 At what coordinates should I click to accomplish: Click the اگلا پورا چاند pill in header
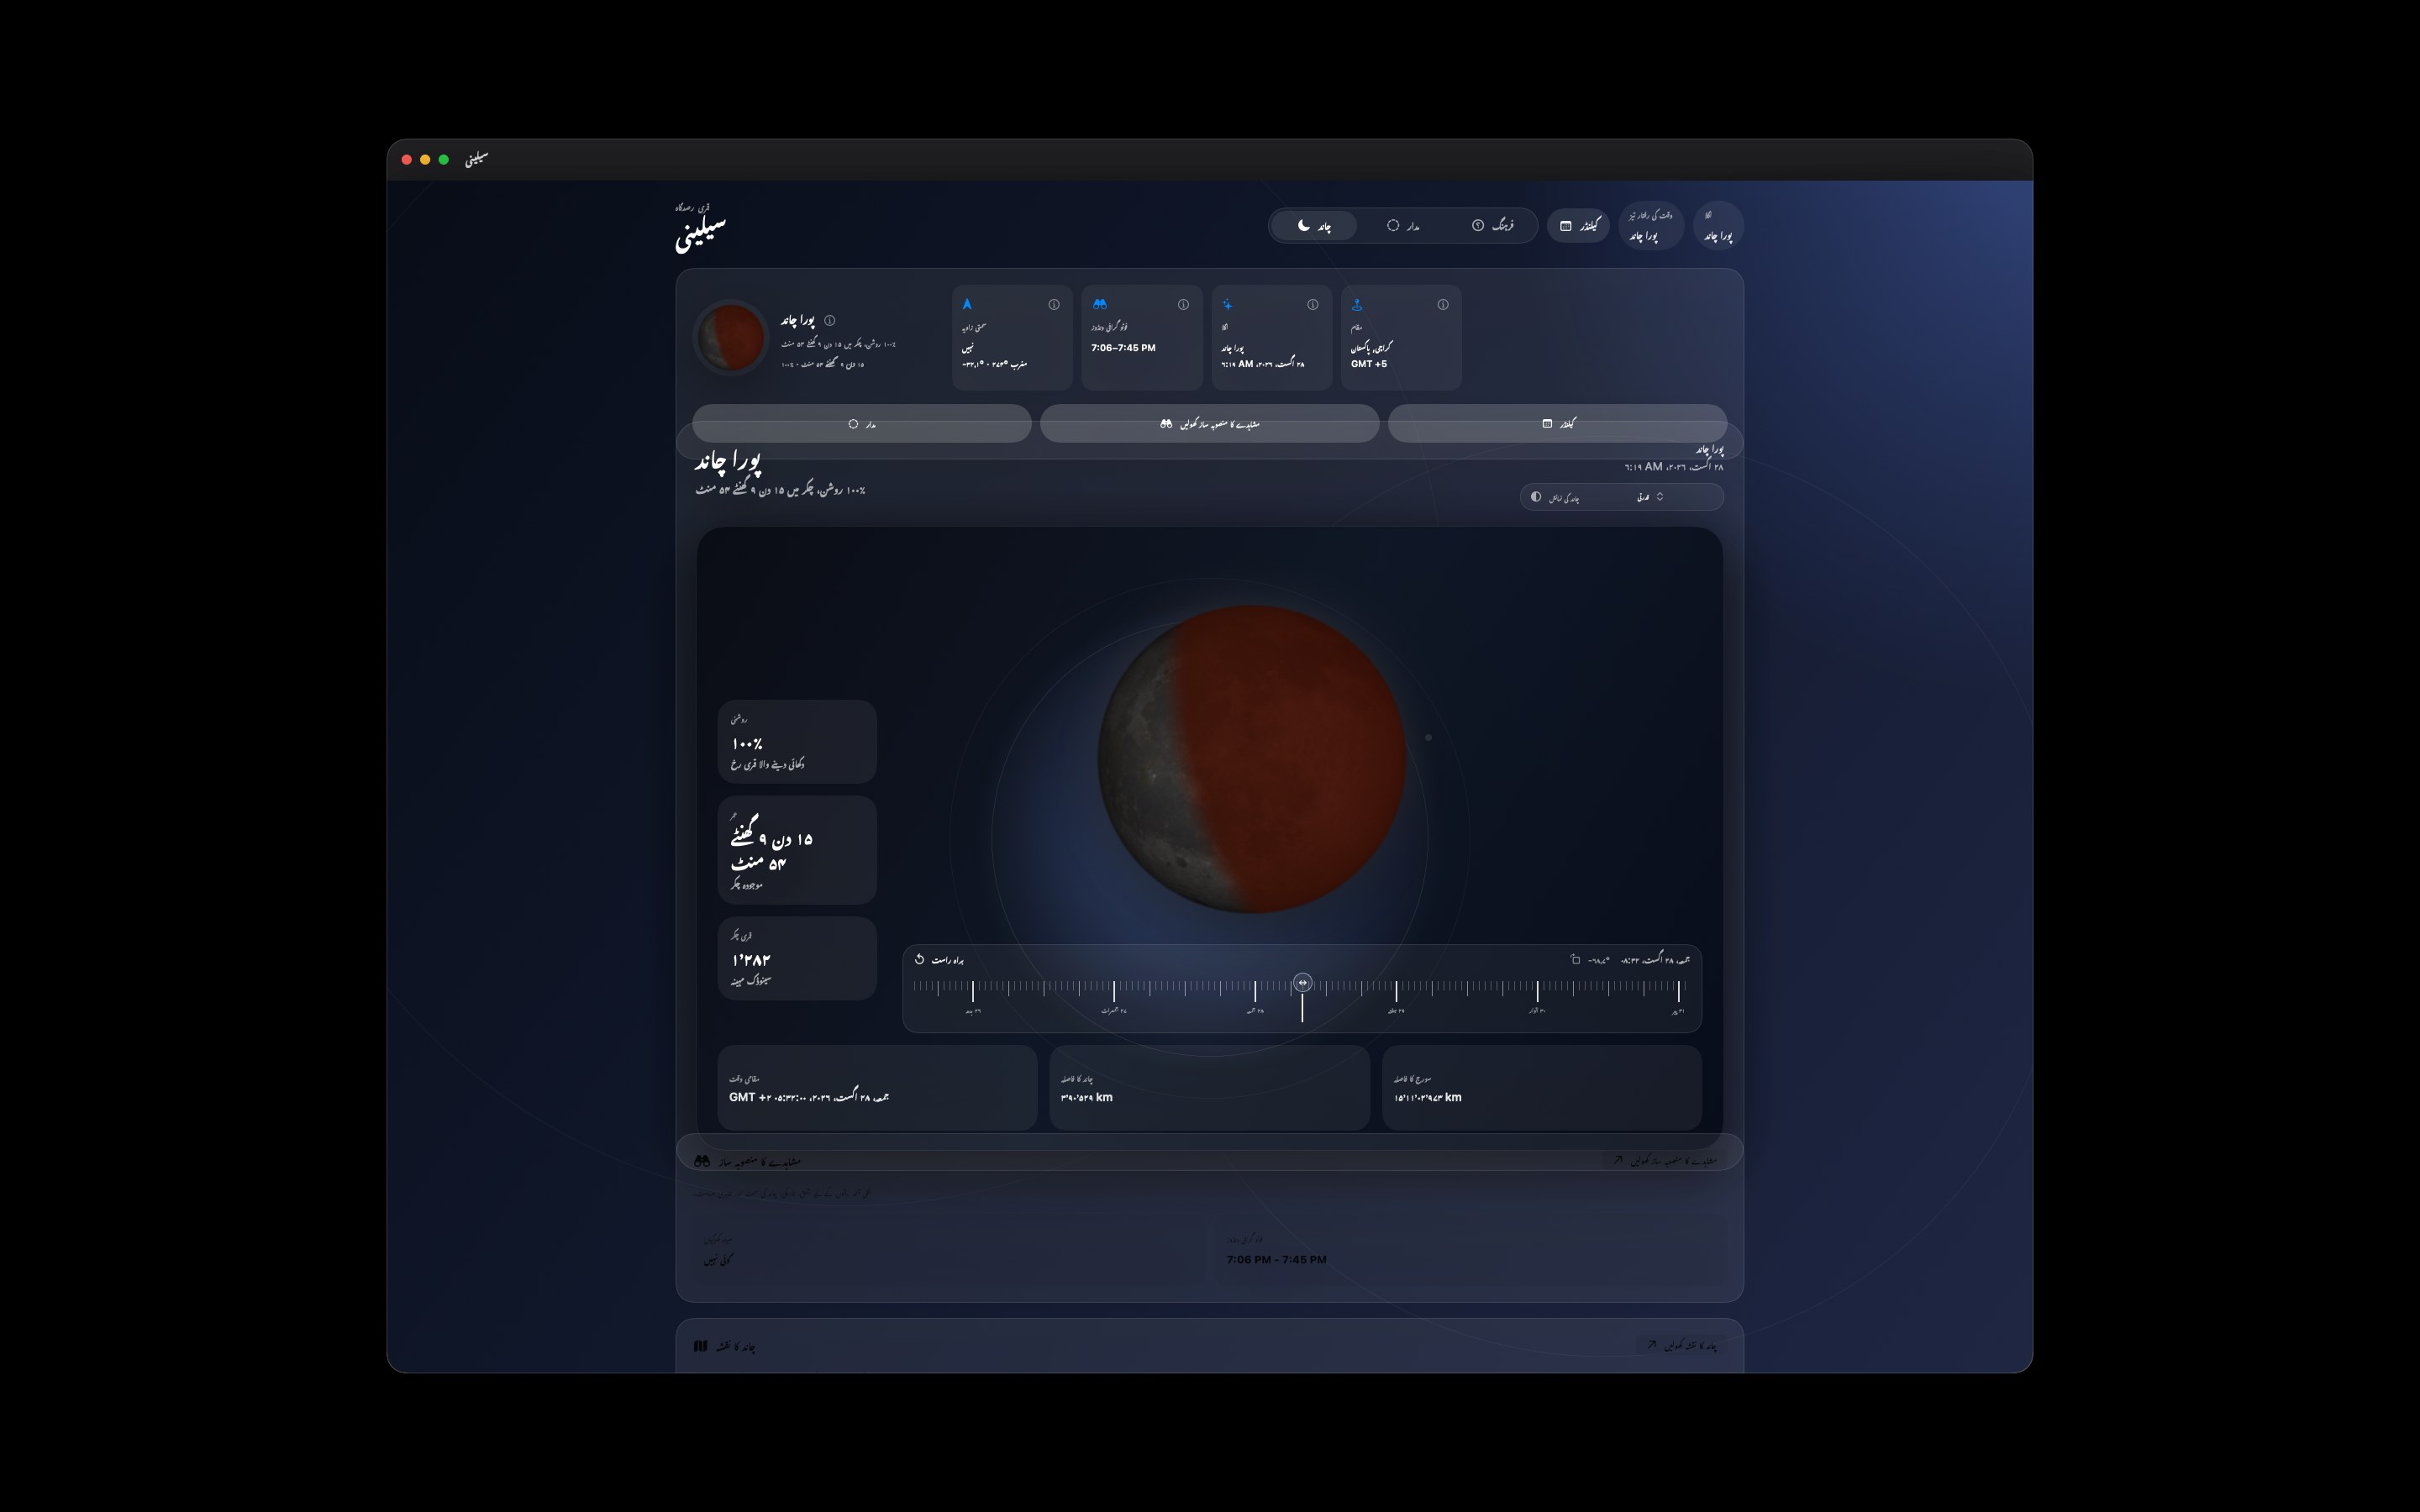(1719, 226)
